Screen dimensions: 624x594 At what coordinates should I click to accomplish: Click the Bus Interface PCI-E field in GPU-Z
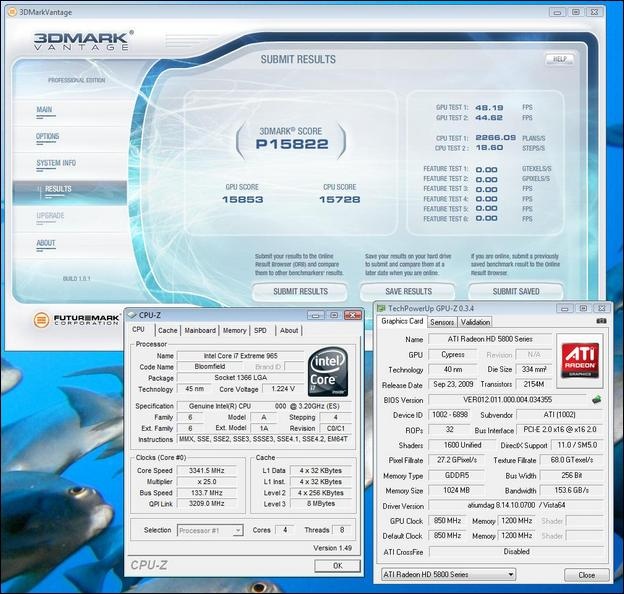tap(560, 430)
